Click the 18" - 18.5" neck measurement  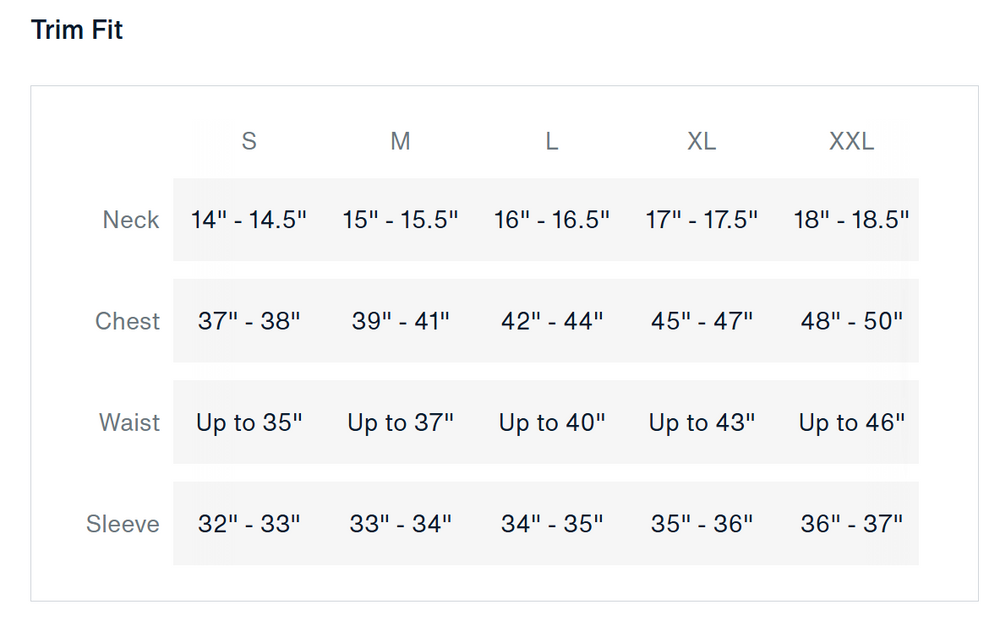[x=852, y=220]
